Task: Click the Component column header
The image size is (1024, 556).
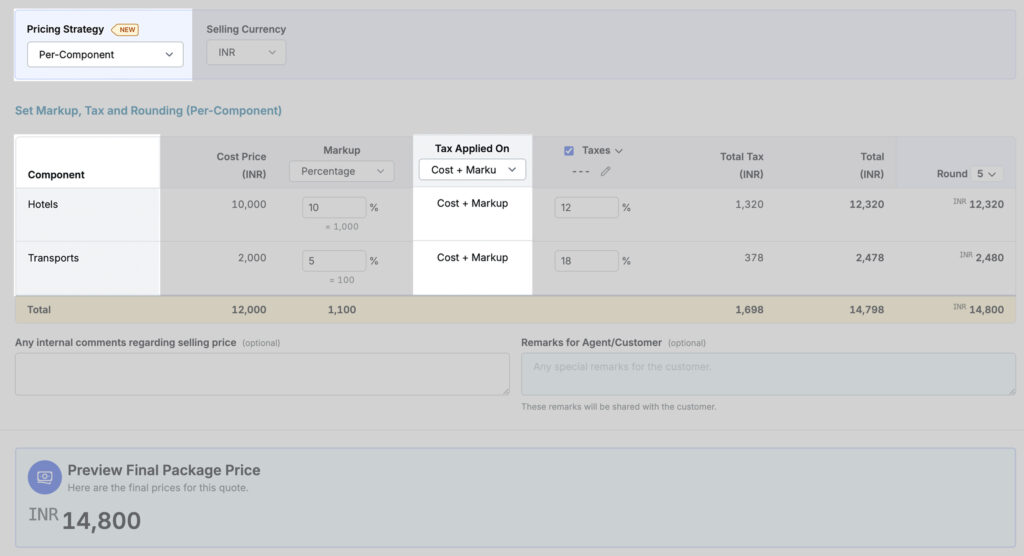Action: 56,174
